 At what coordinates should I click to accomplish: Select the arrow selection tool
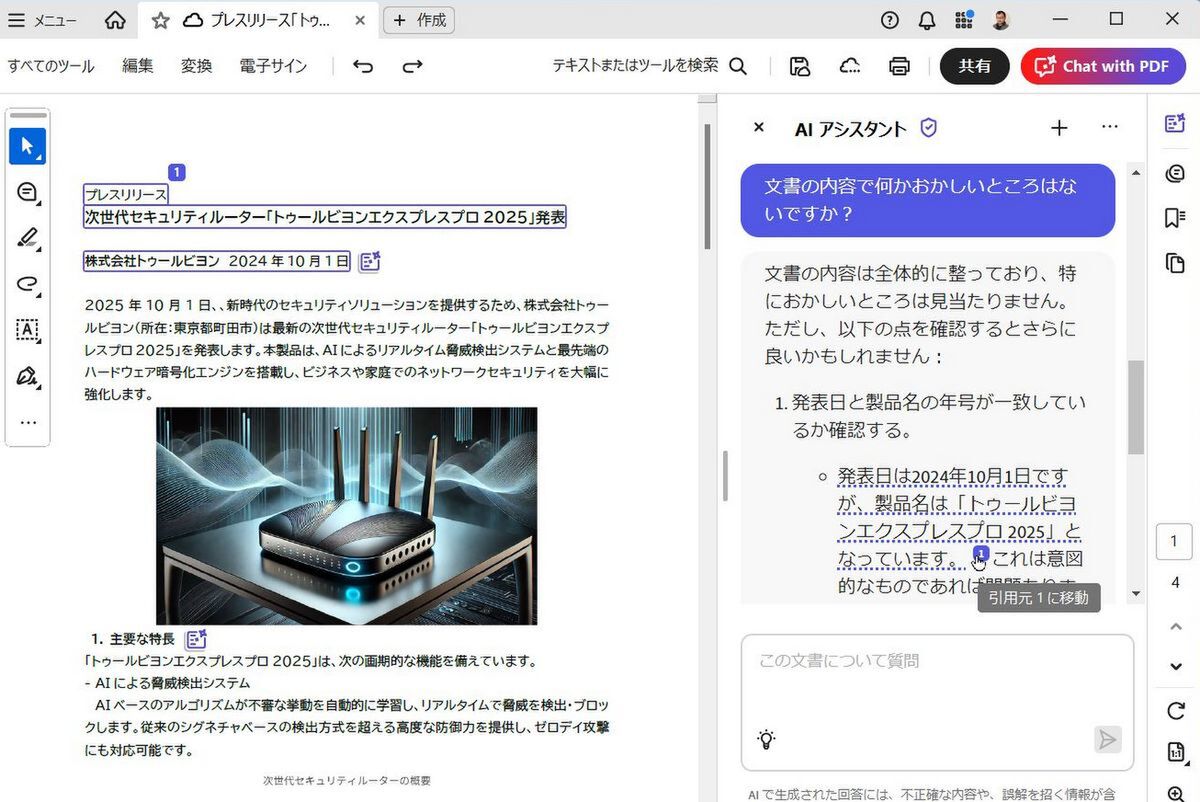(x=28, y=146)
